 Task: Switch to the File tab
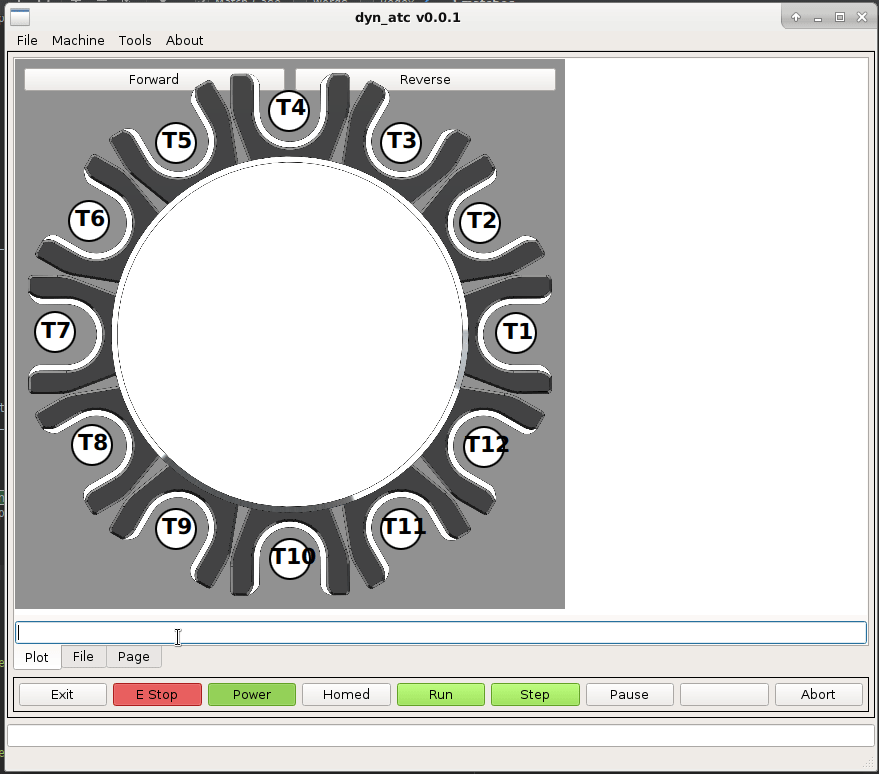coord(83,656)
